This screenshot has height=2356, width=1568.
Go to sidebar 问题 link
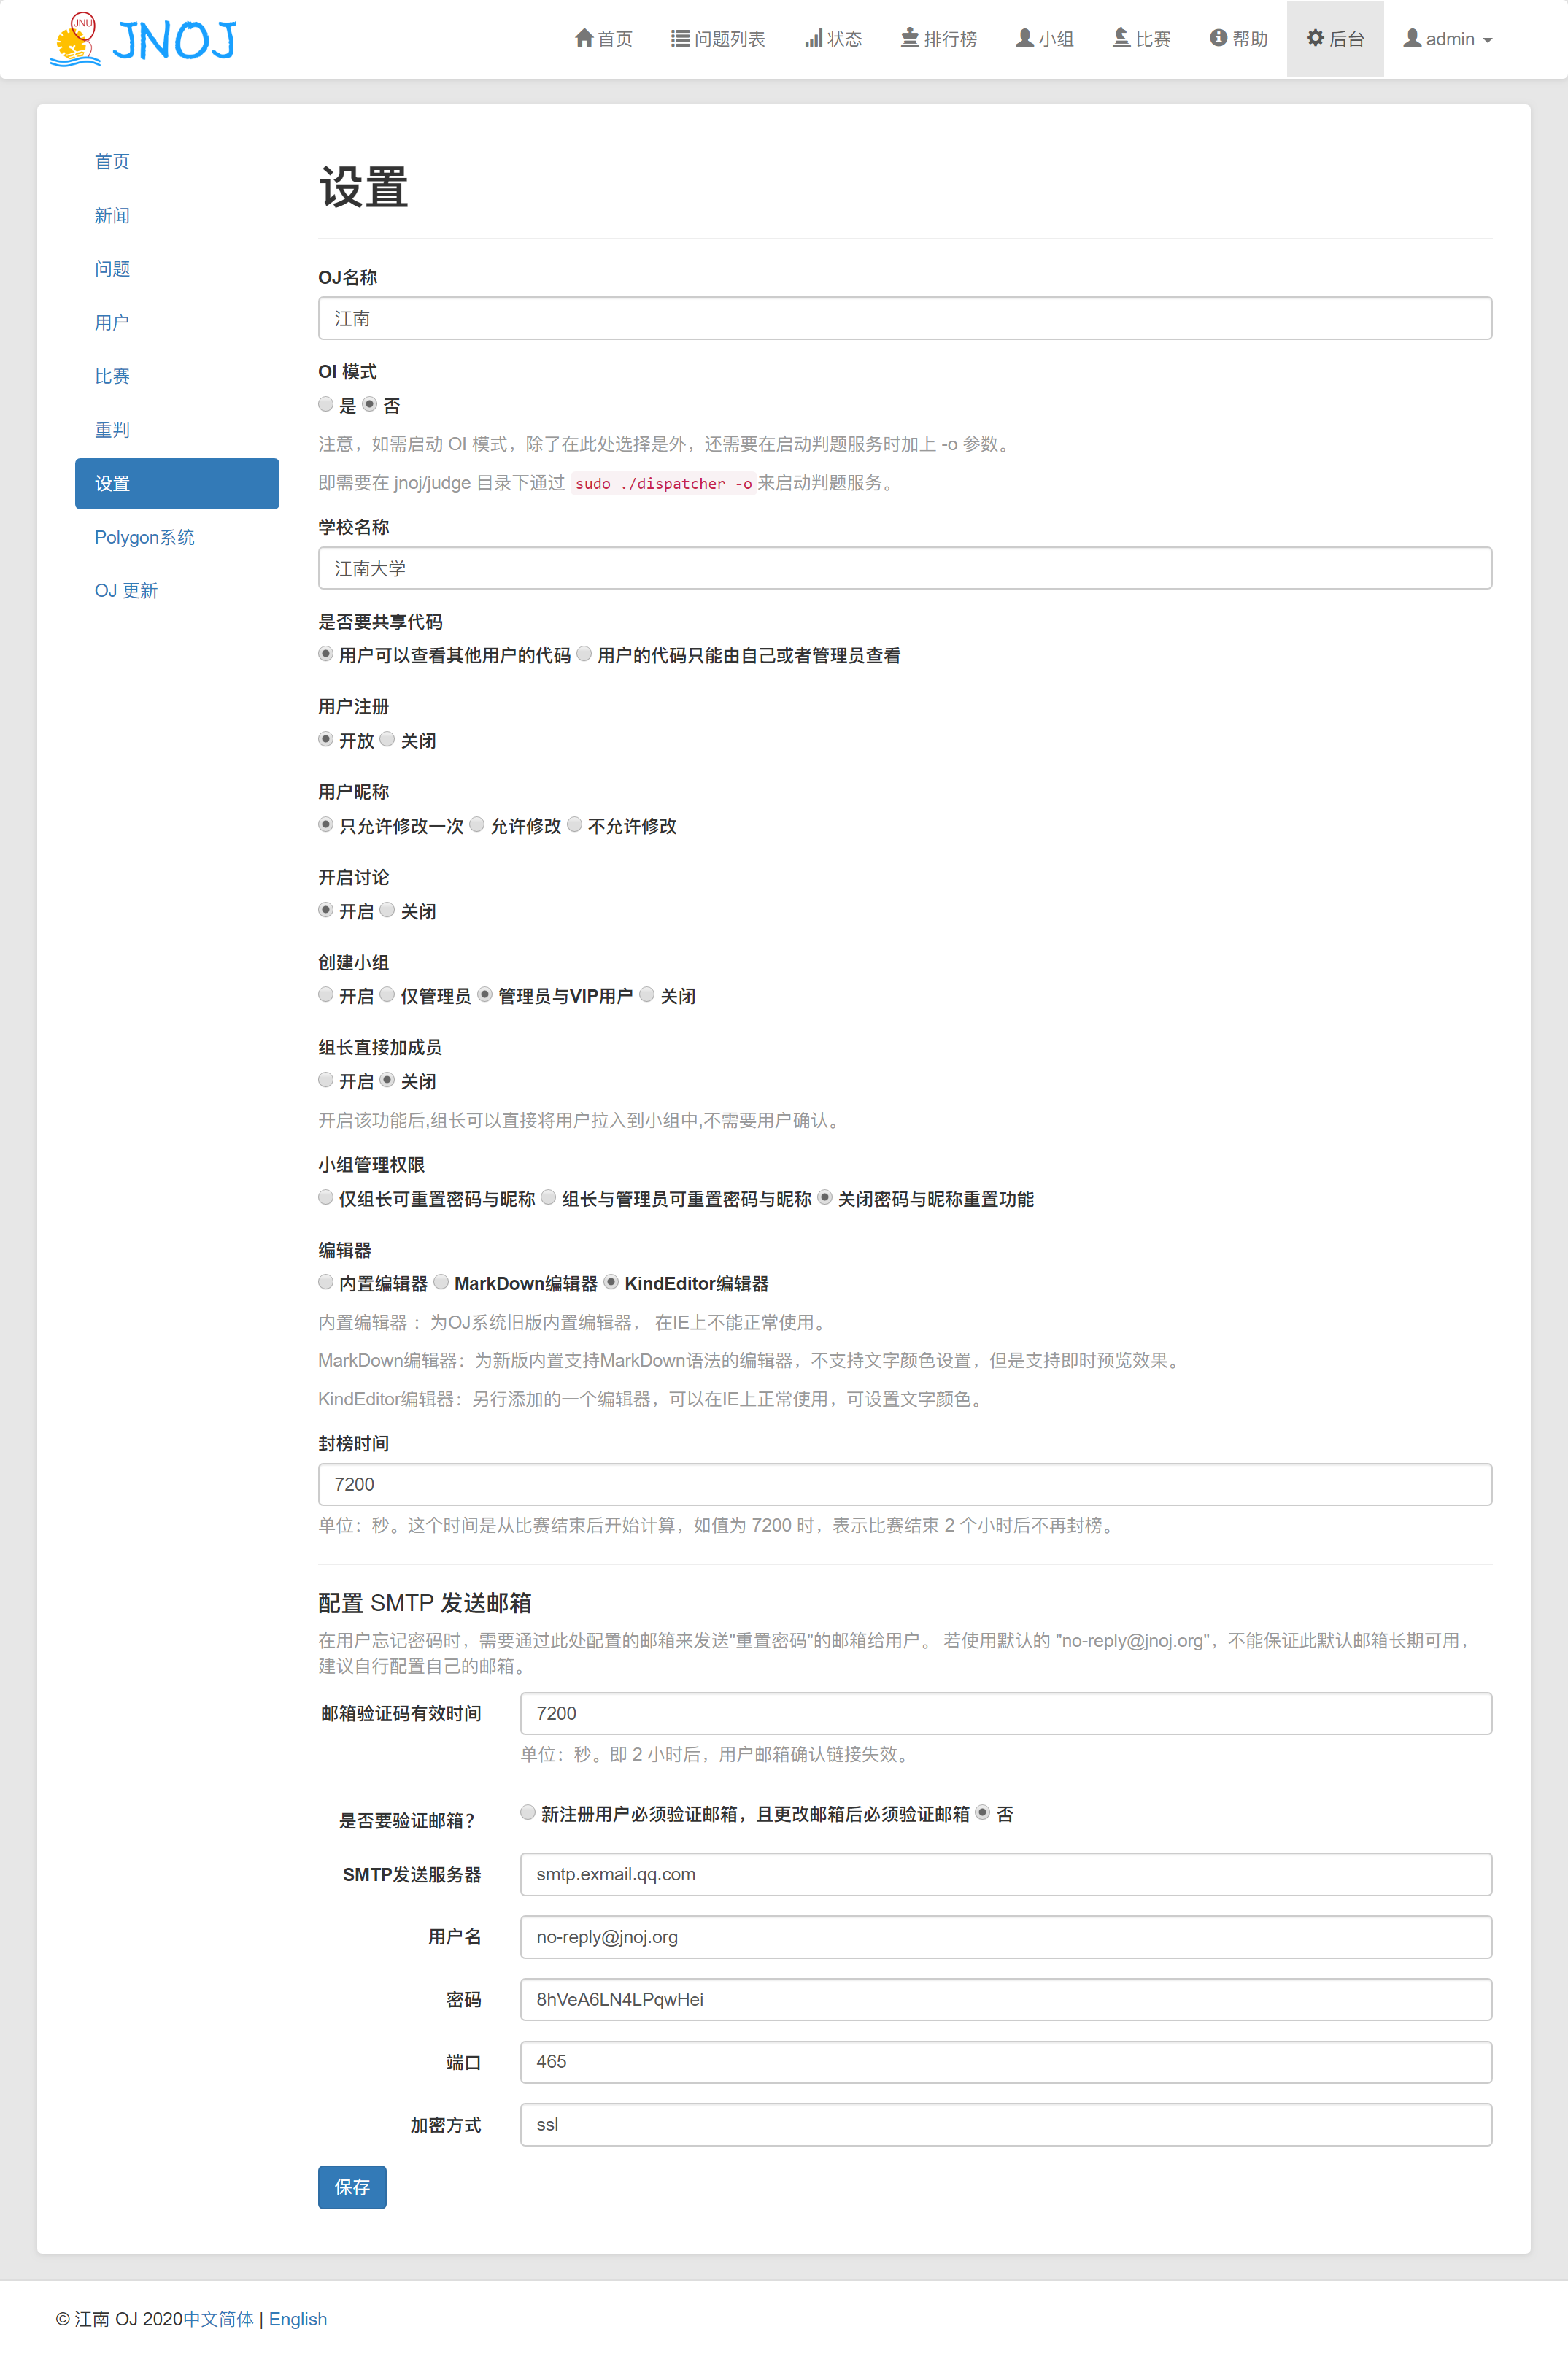(112, 269)
